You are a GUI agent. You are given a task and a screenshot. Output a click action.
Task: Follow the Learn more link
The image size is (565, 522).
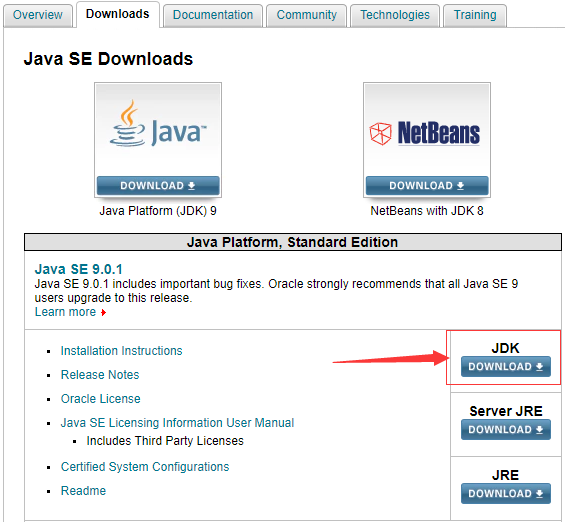coord(65,312)
